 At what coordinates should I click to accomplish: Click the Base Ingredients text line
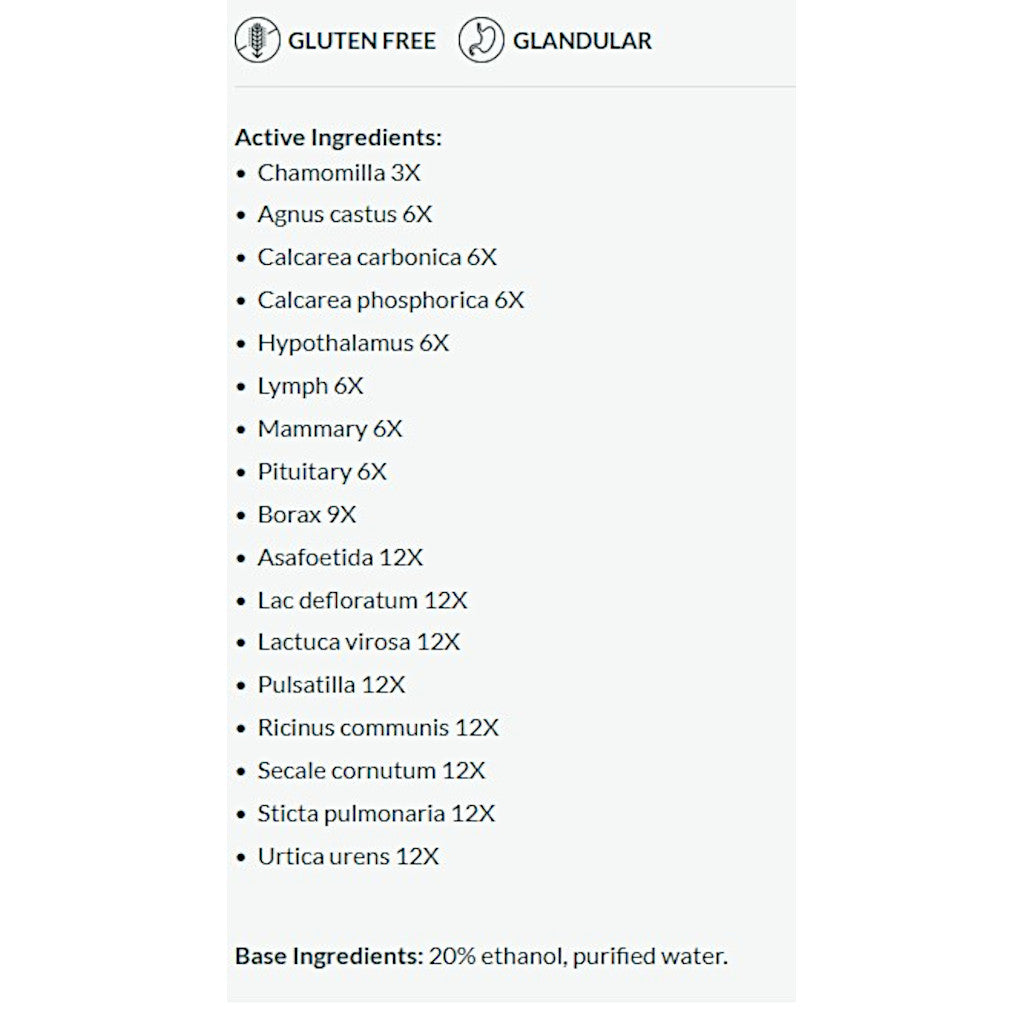coord(481,957)
